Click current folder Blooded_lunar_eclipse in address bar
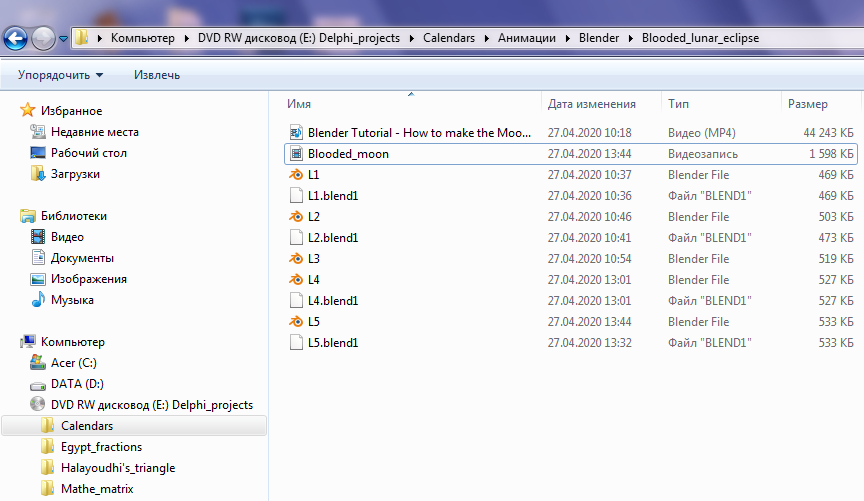864x501 pixels. click(700, 38)
